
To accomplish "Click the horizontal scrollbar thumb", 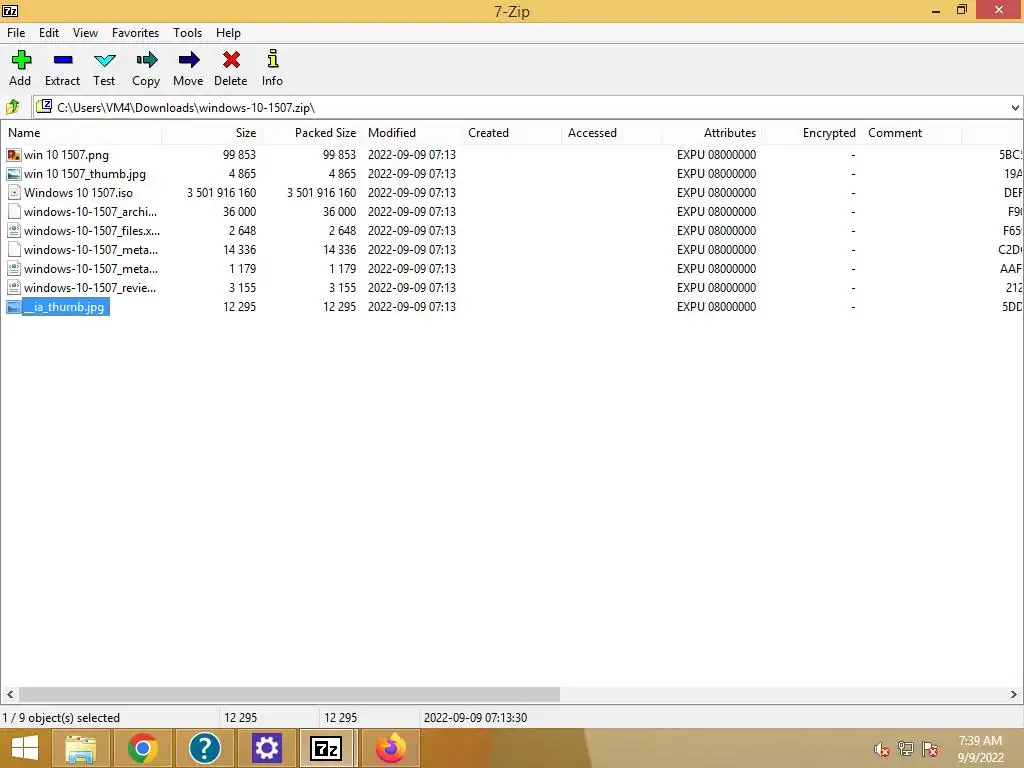I will [289, 694].
